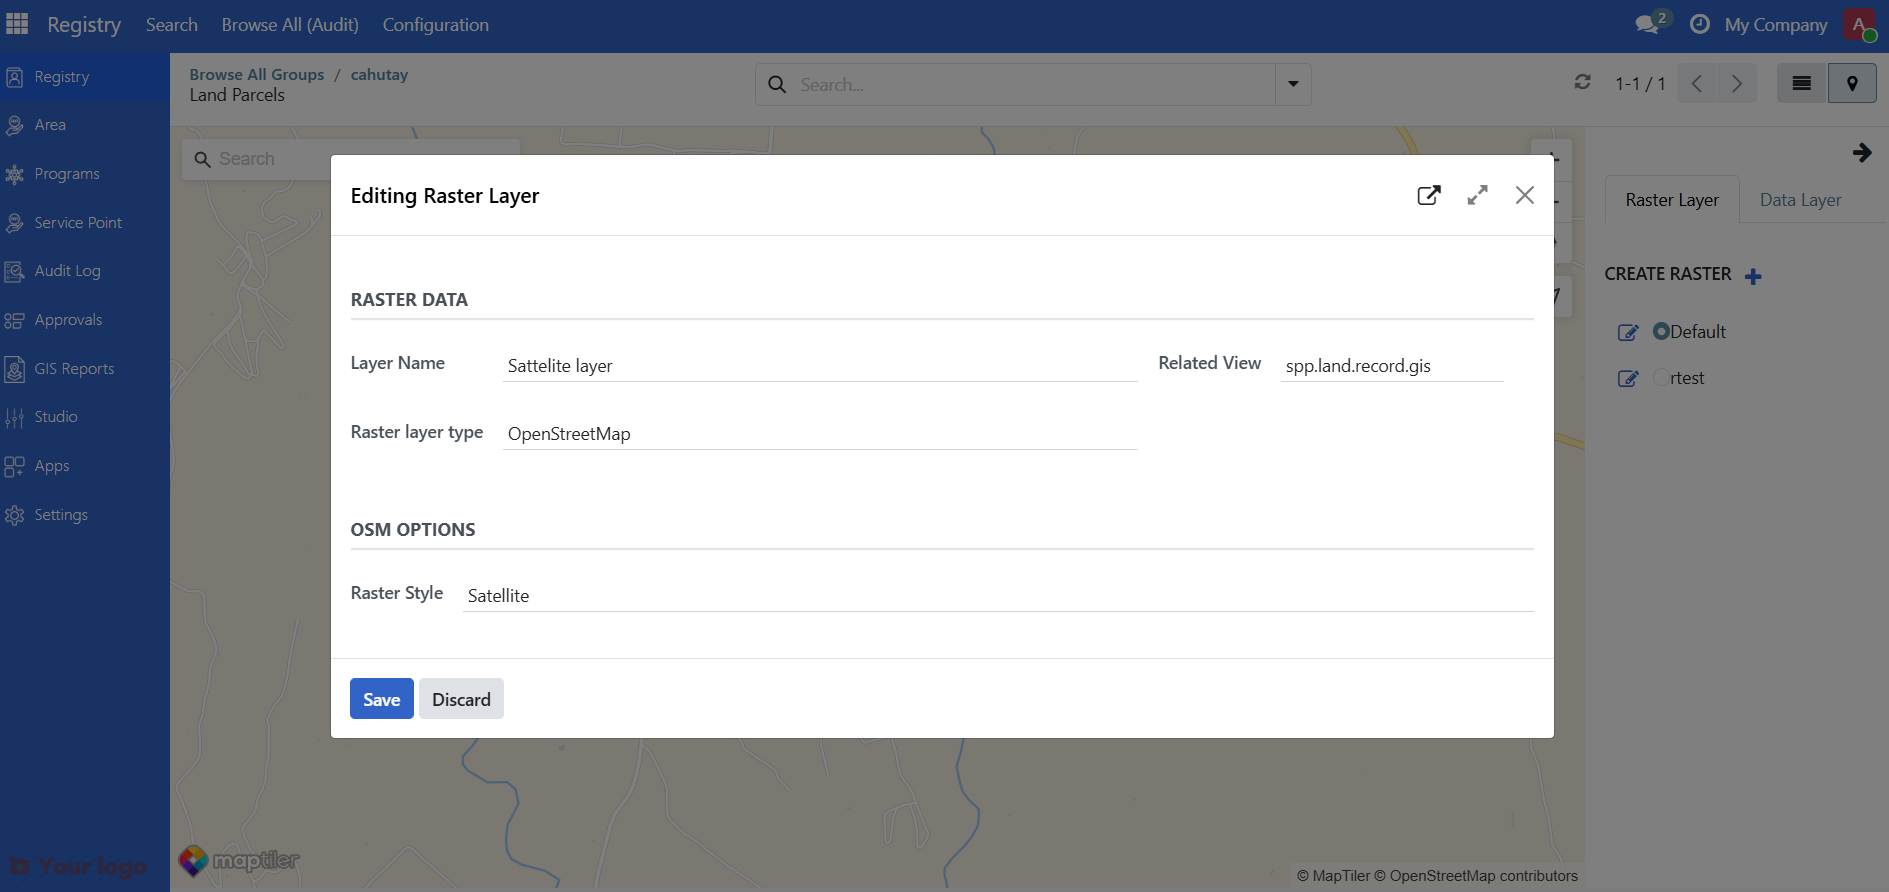Go to Registry in the sidebar
Viewport: 1889px width, 892px height.
(x=85, y=77)
